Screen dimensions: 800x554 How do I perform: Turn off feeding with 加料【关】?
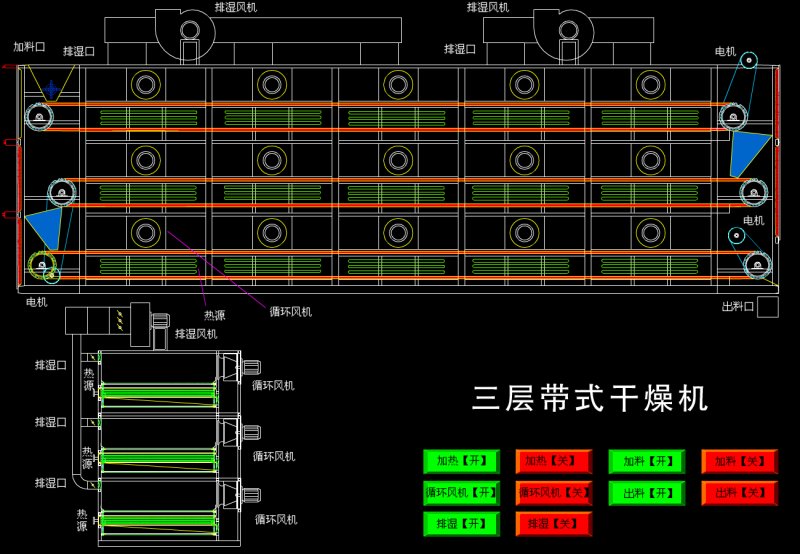tap(740, 461)
